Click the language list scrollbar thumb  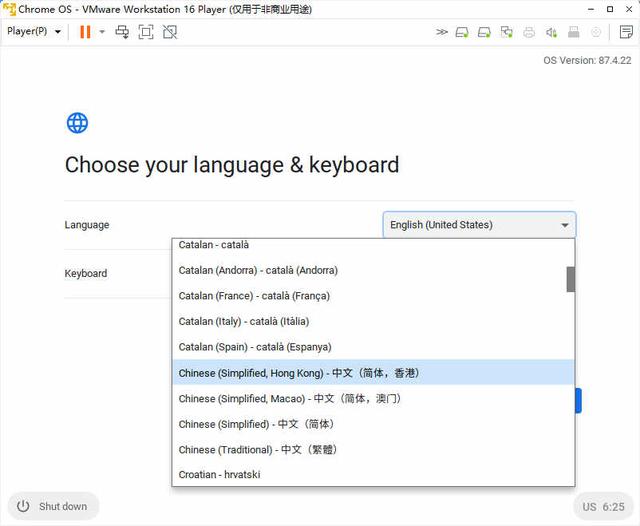pos(570,280)
